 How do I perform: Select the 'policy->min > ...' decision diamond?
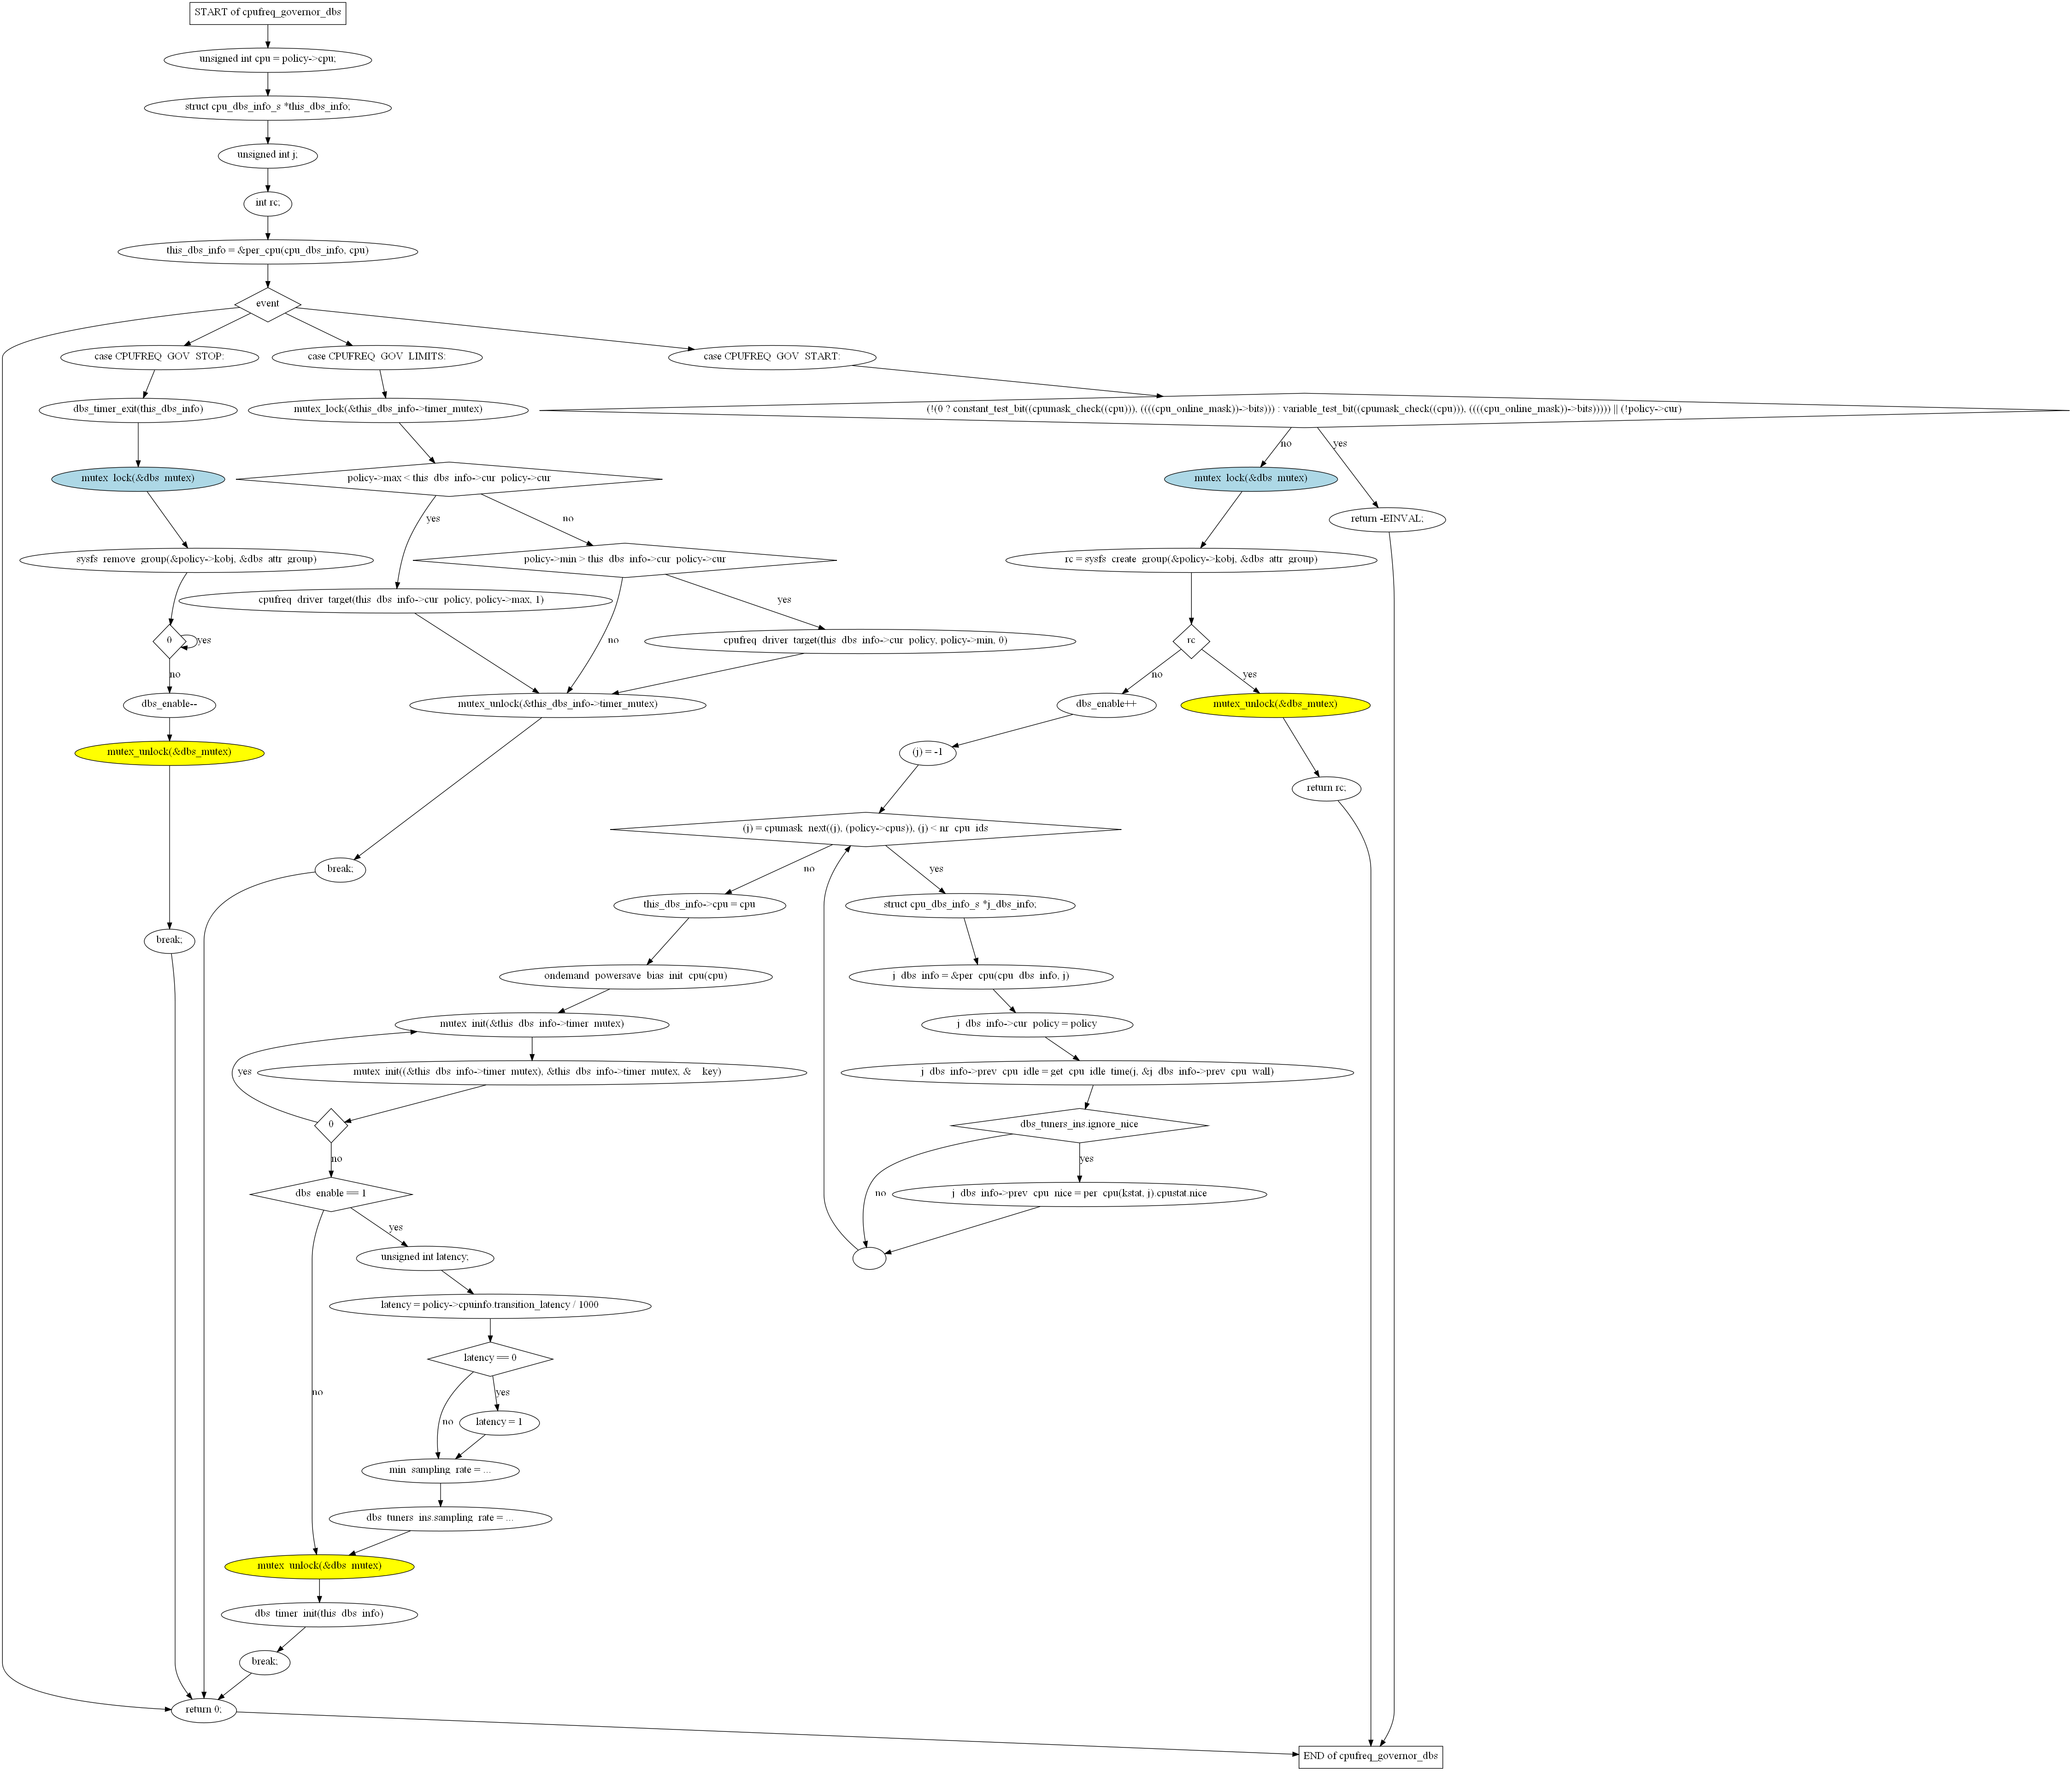point(625,560)
